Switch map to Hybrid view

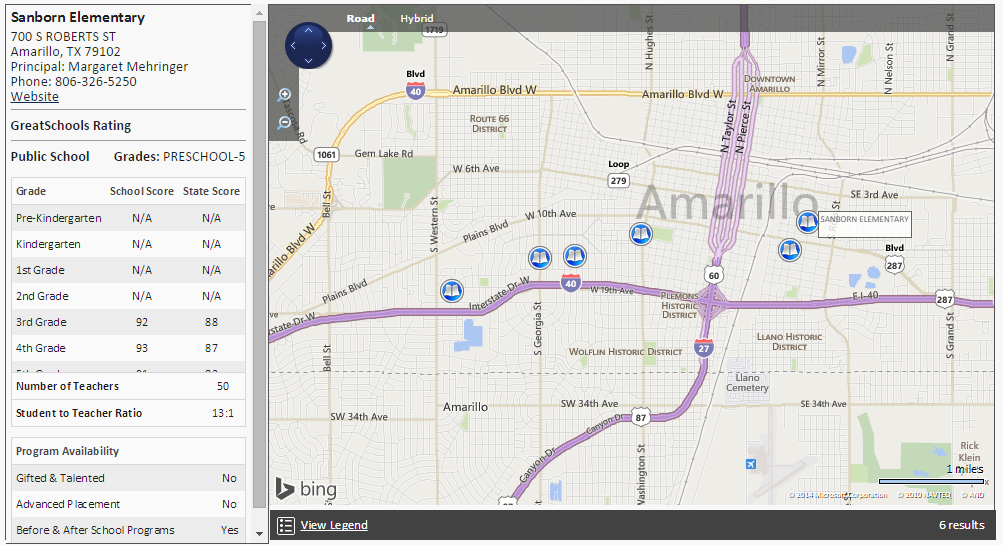point(416,19)
